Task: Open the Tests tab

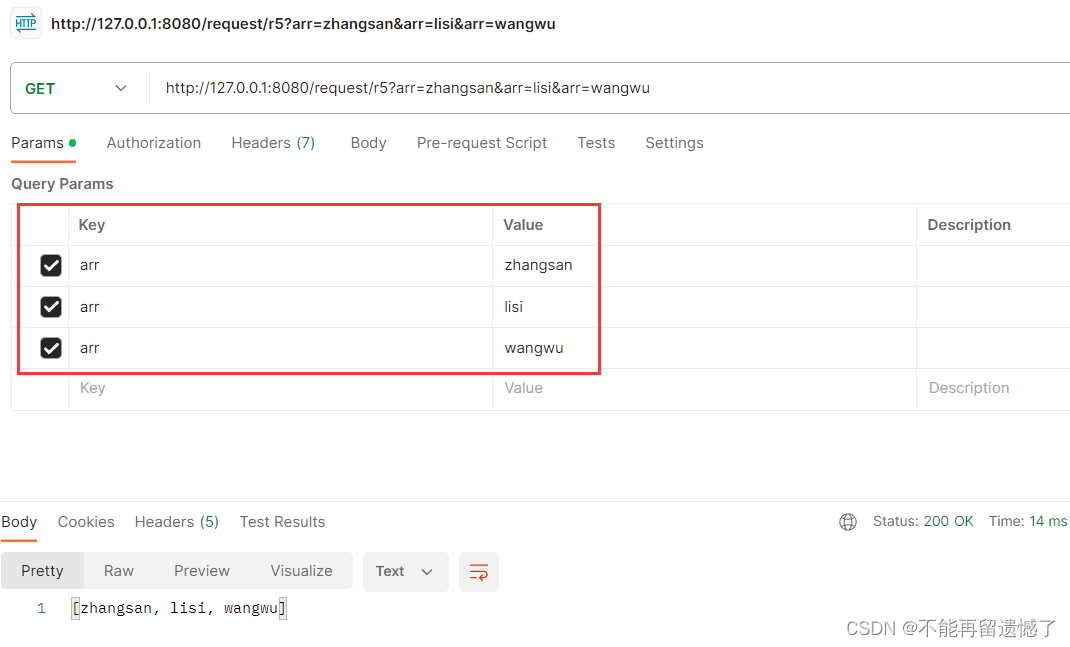Action: click(x=596, y=143)
